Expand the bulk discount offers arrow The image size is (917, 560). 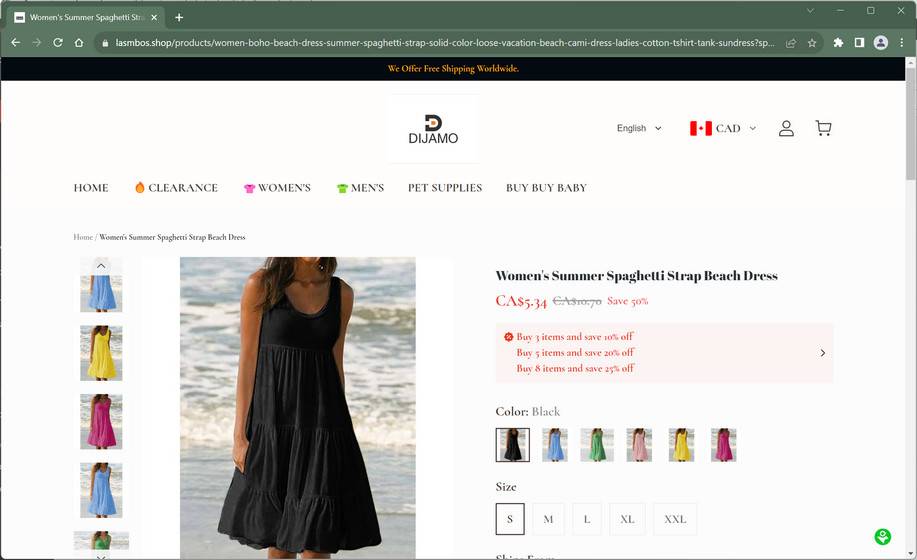[823, 353]
